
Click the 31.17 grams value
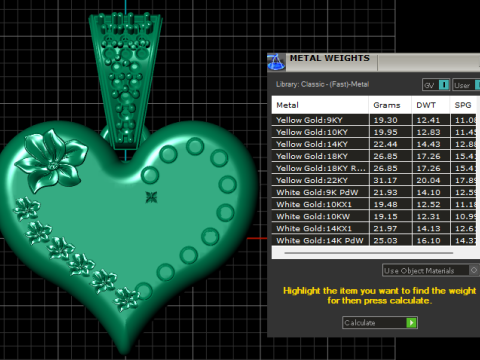coord(385,180)
